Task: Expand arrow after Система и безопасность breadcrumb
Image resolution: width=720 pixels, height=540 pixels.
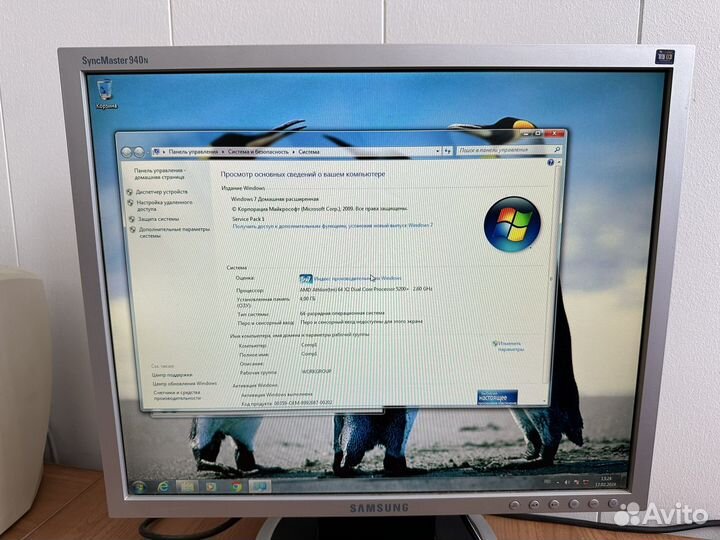Action: (x=293, y=152)
